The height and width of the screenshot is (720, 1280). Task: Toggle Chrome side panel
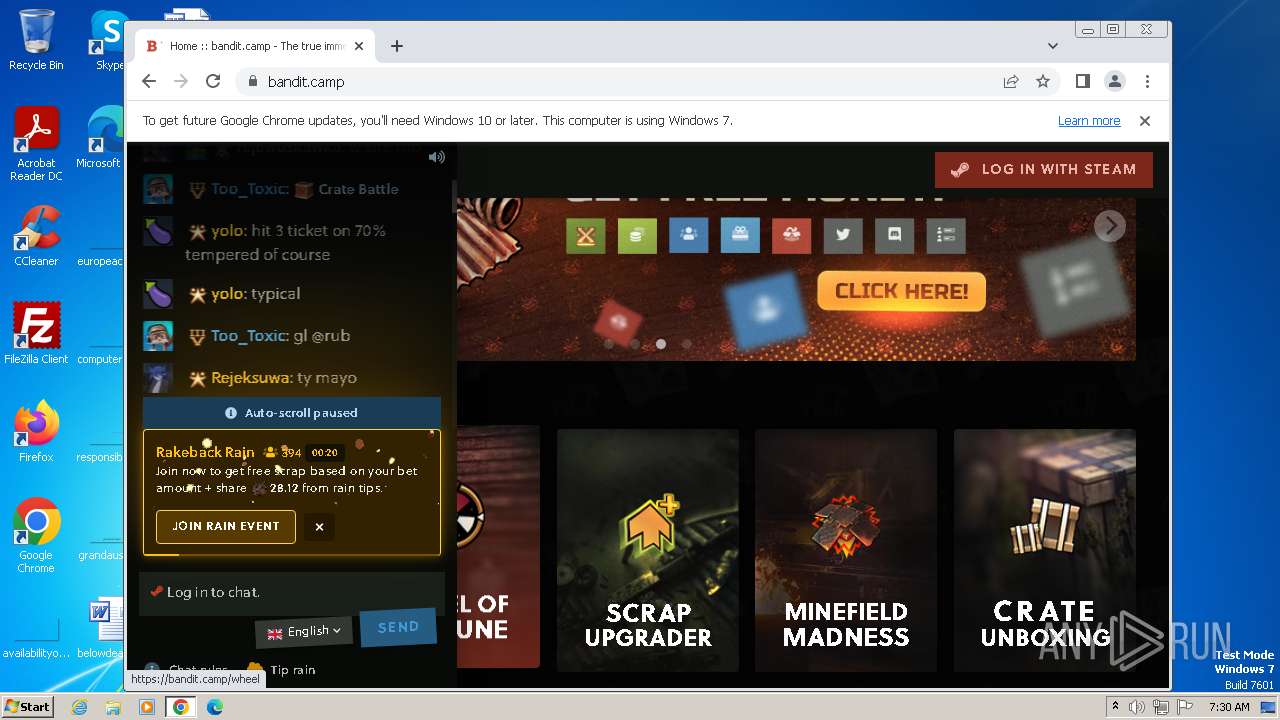1083,82
